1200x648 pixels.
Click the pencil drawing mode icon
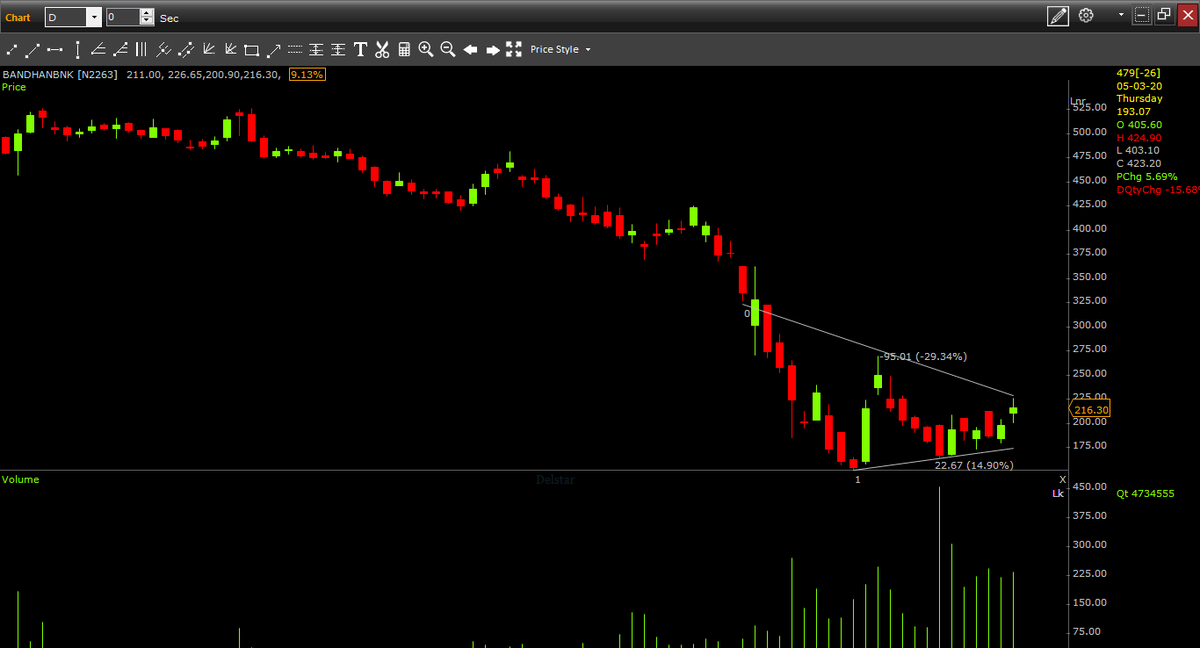[x=1058, y=16]
